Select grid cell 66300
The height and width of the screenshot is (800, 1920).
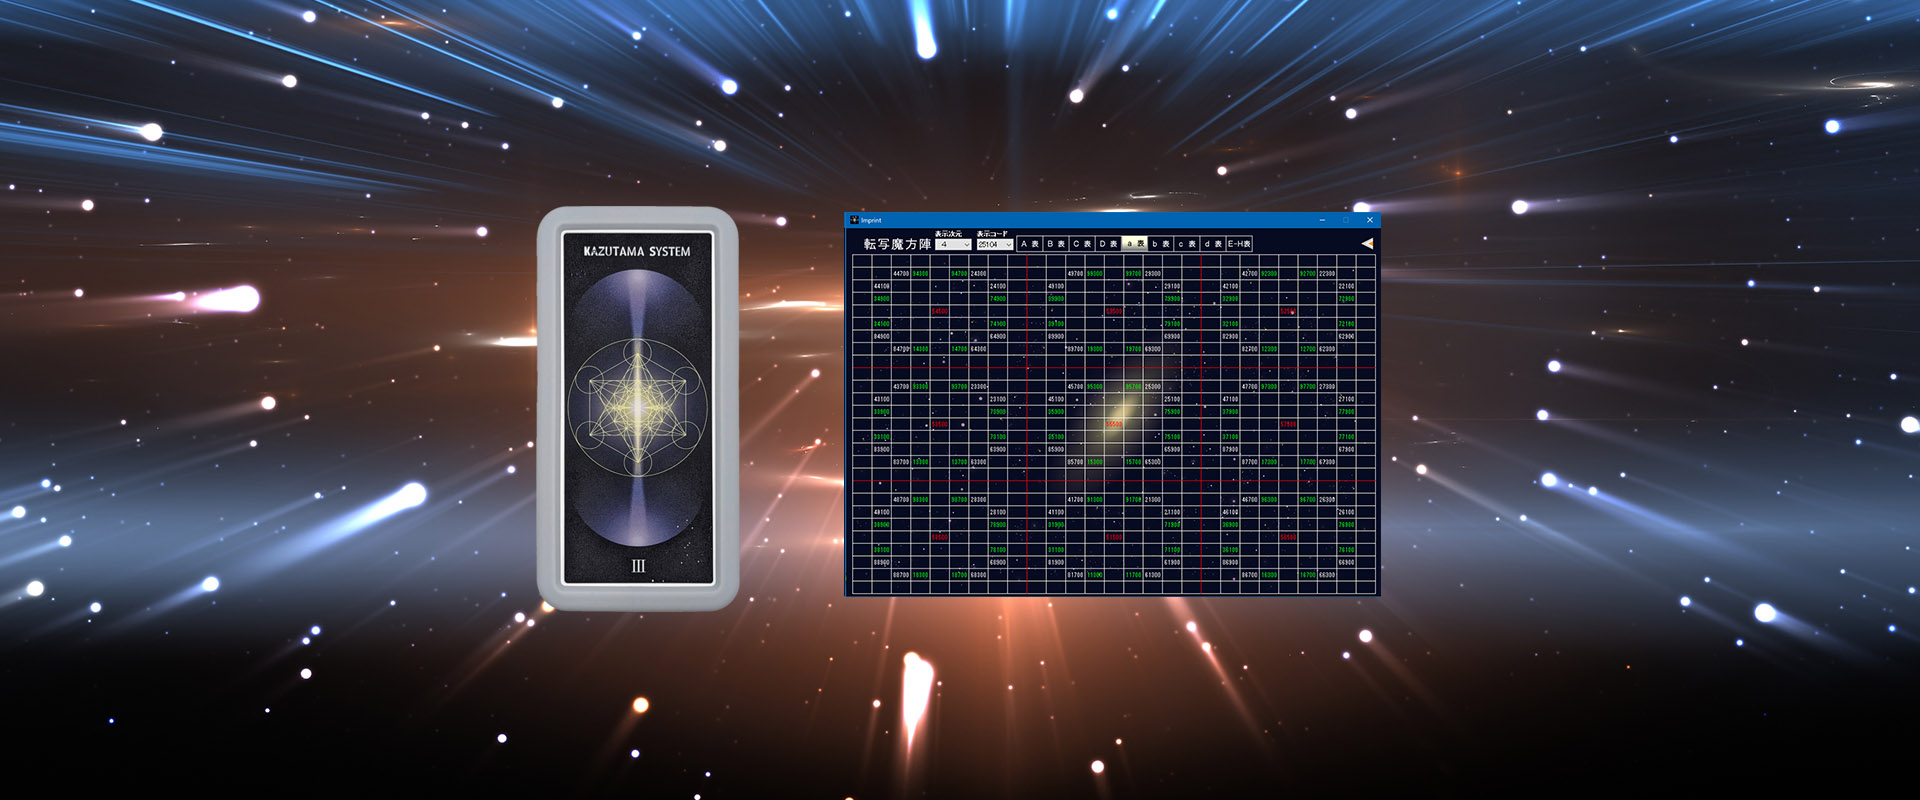(x=1328, y=574)
